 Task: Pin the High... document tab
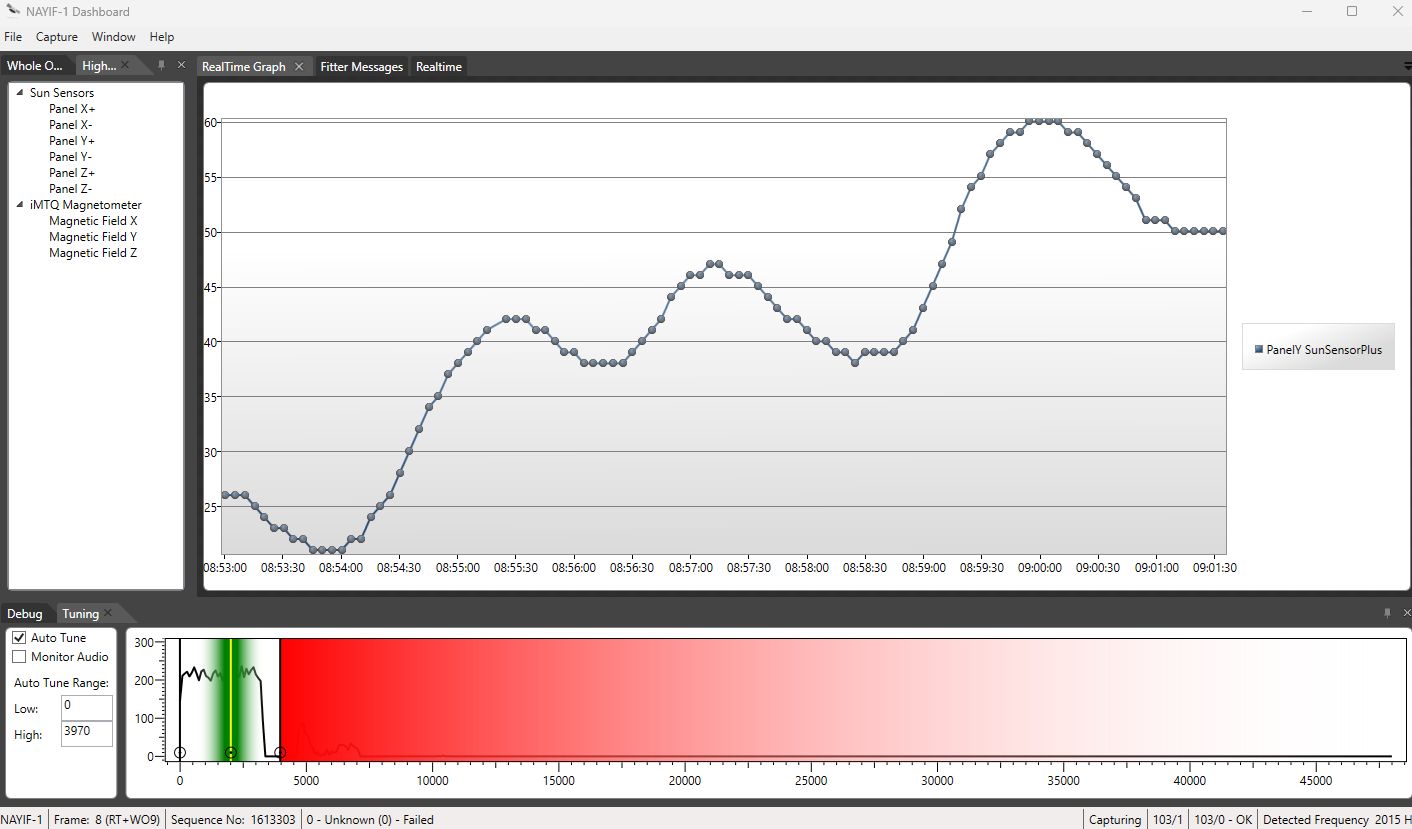pyautogui.click(x=162, y=64)
